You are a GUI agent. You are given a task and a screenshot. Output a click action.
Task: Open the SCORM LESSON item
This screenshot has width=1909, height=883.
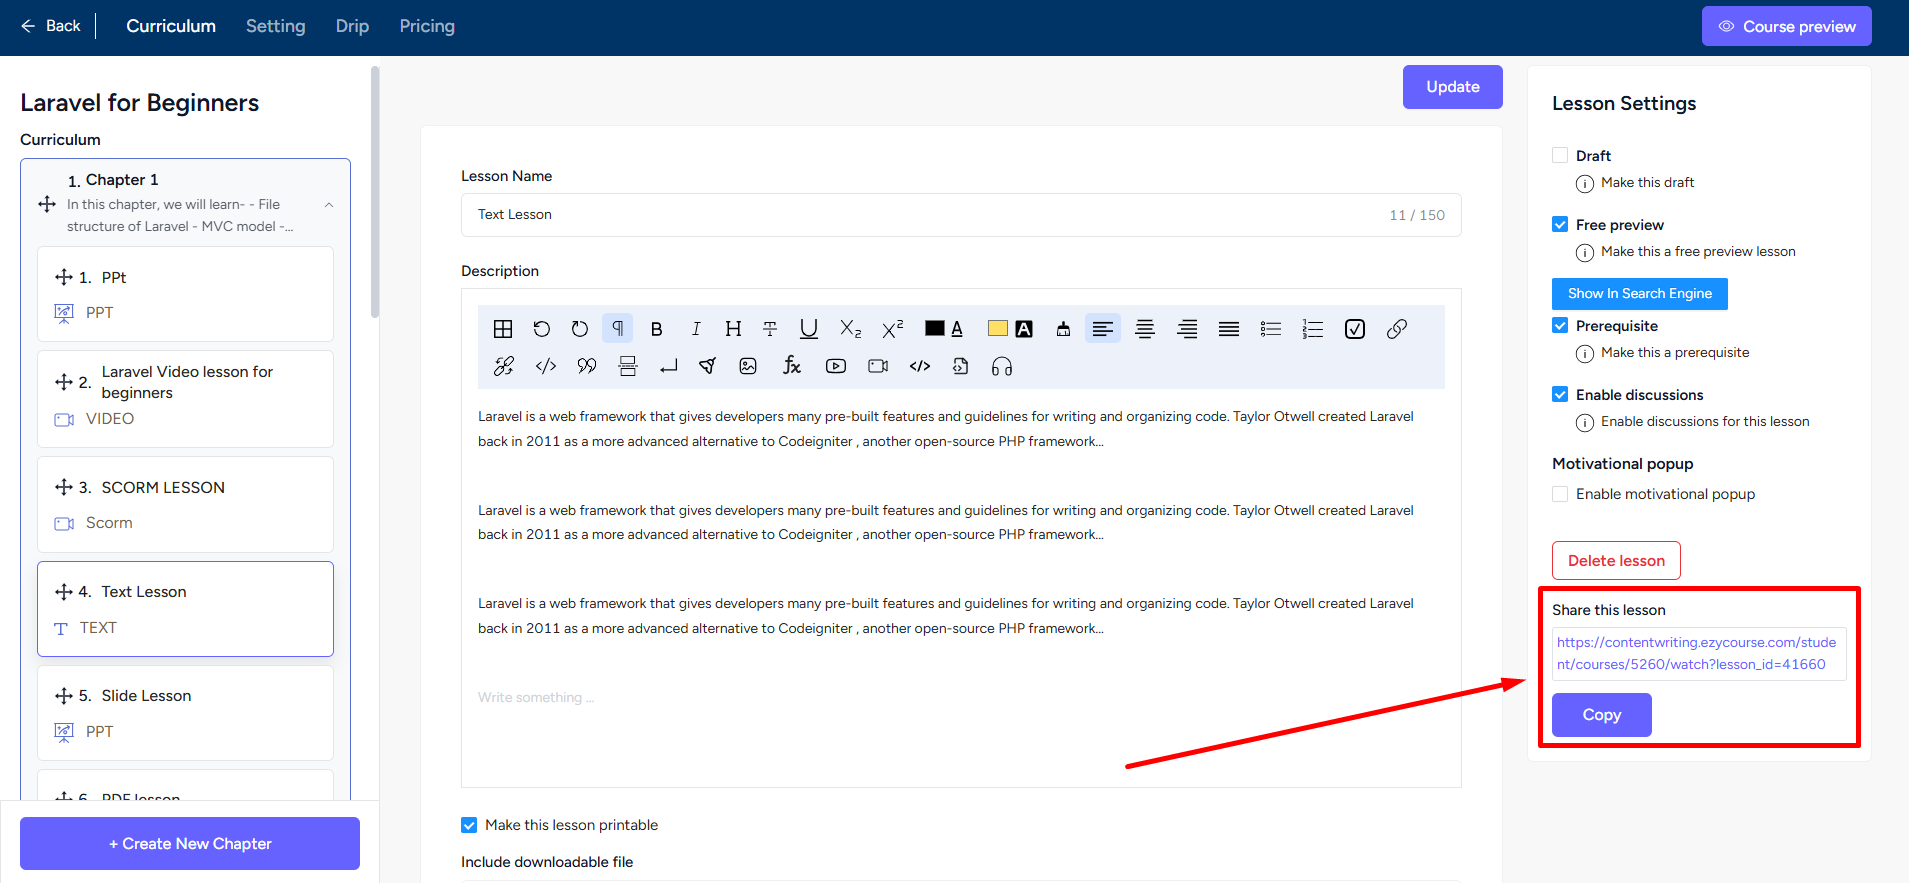click(185, 504)
